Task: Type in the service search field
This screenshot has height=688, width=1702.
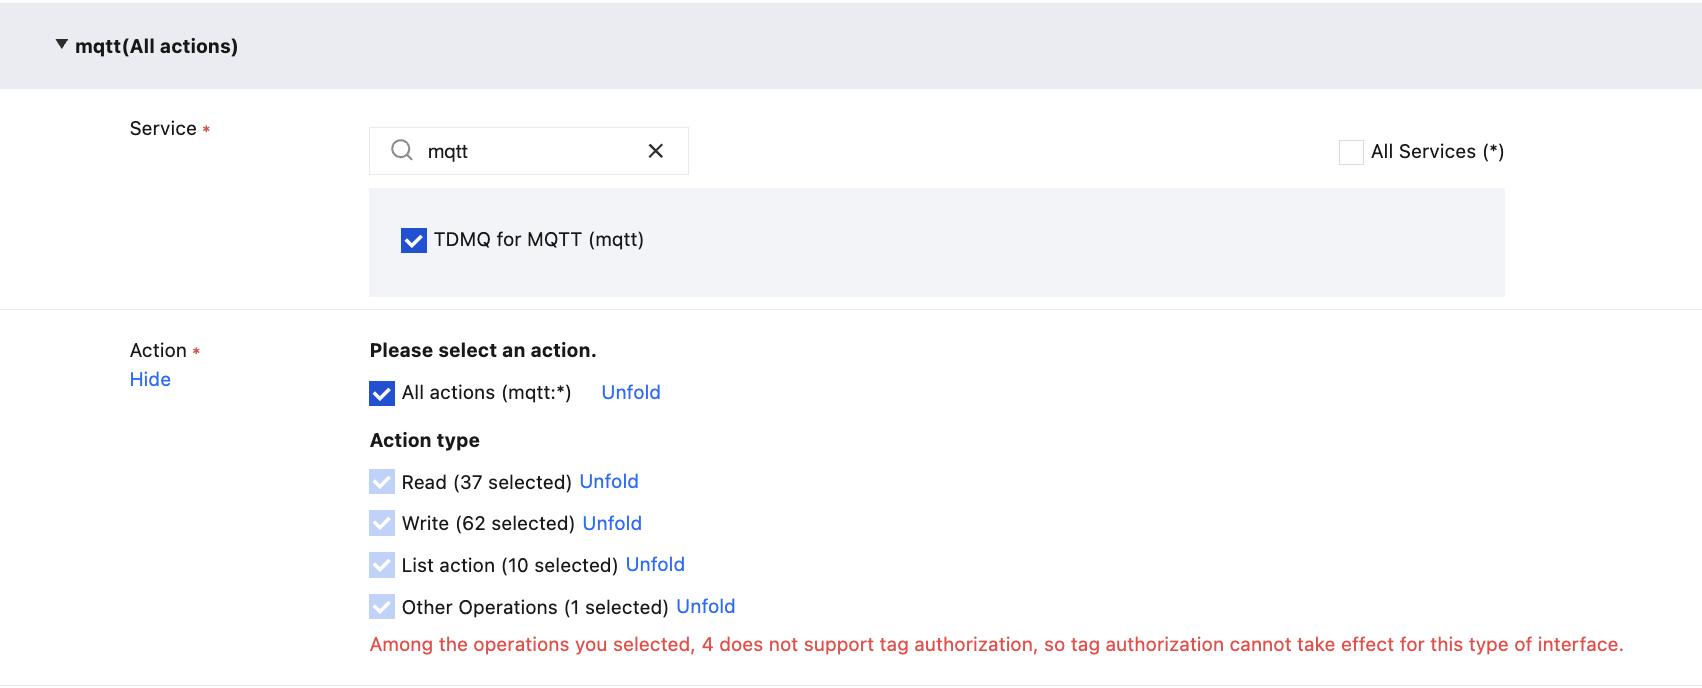Action: point(530,151)
